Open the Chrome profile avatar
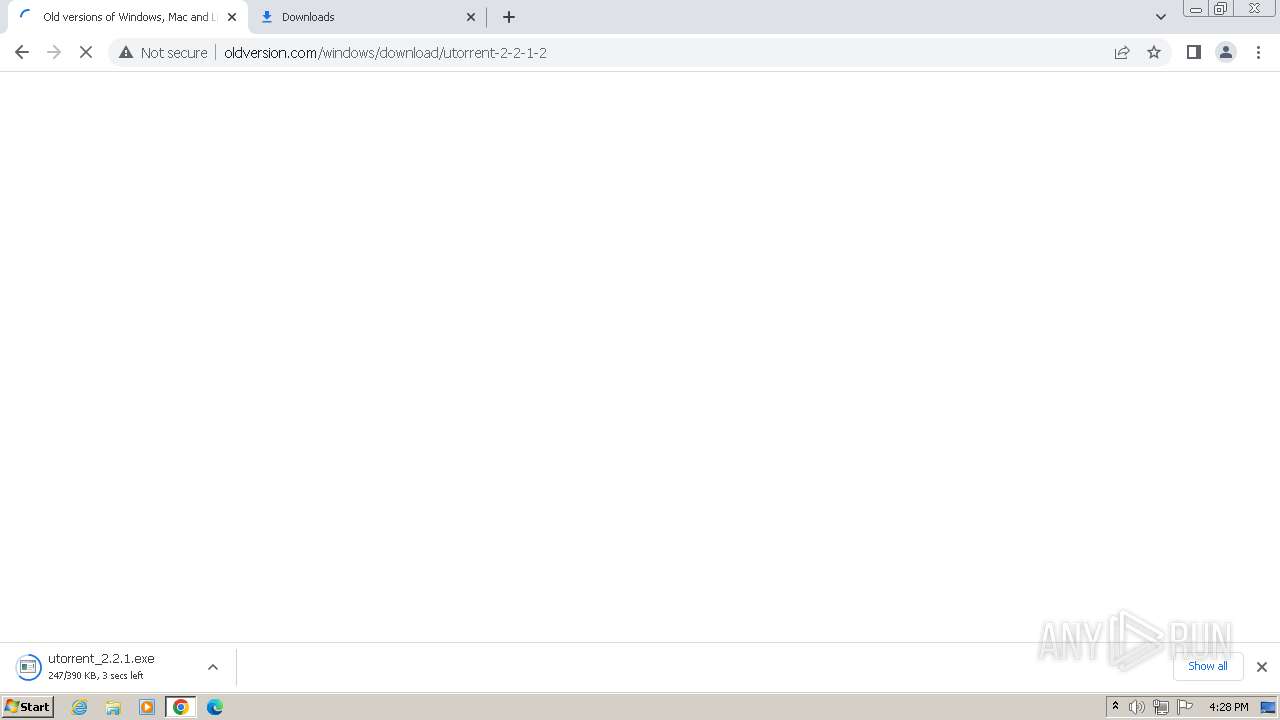The height and width of the screenshot is (720, 1280). click(x=1225, y=52)
